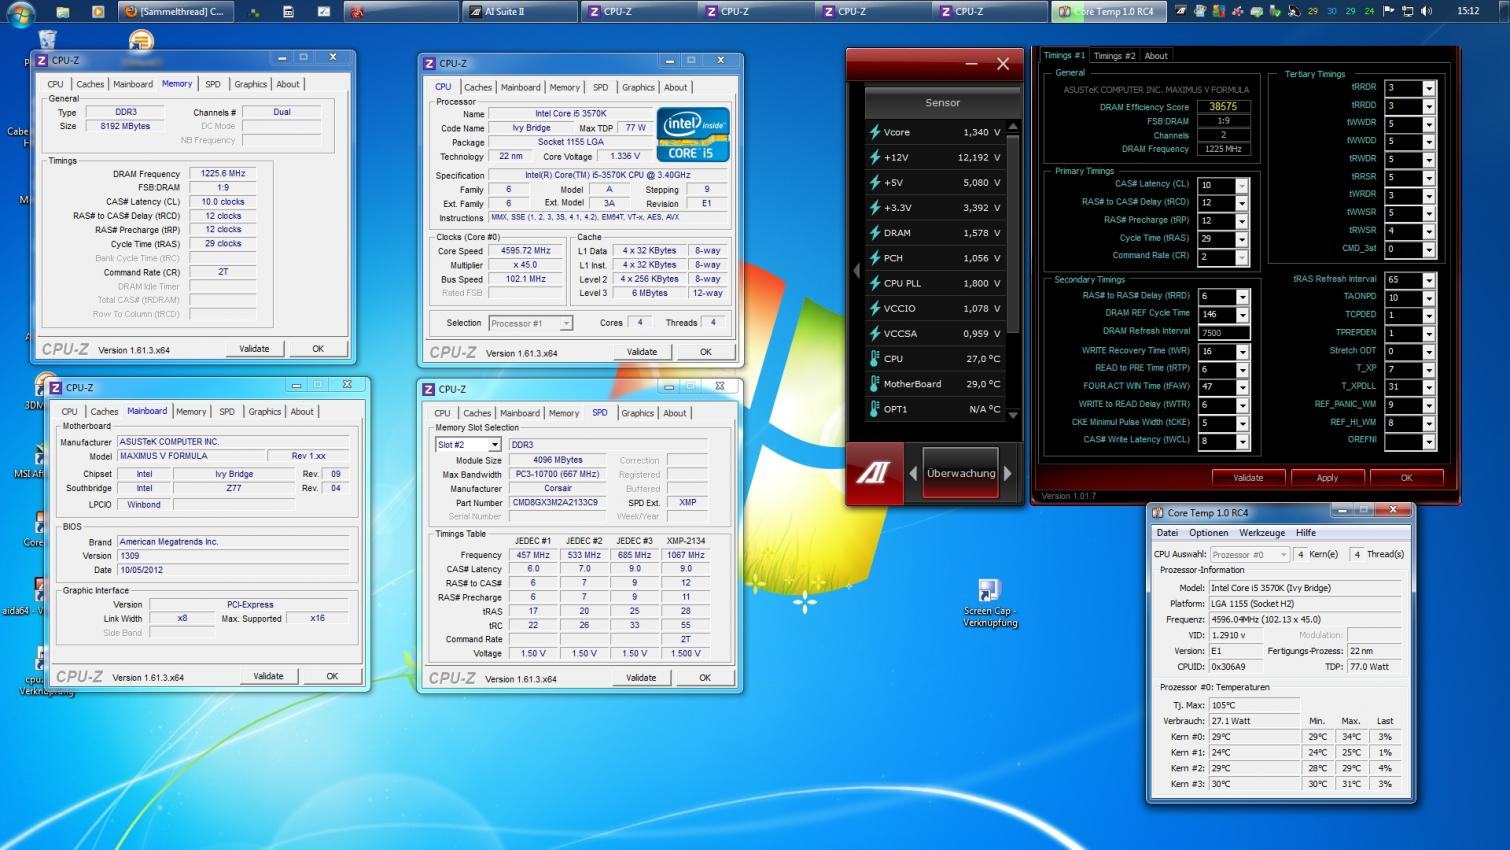Open the Recycle Bin desktop icon

tap(47, 38)
